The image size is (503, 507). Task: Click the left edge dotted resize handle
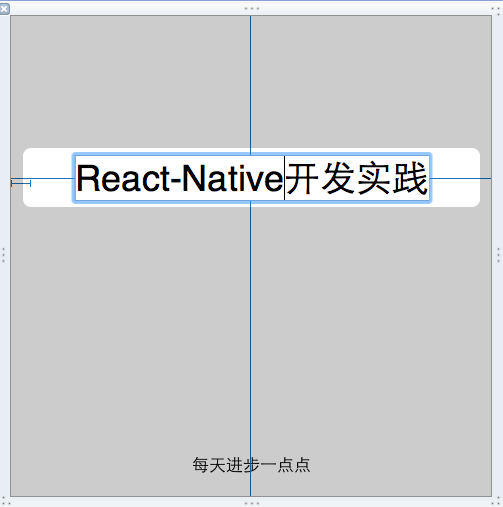(x=4, y=255)
